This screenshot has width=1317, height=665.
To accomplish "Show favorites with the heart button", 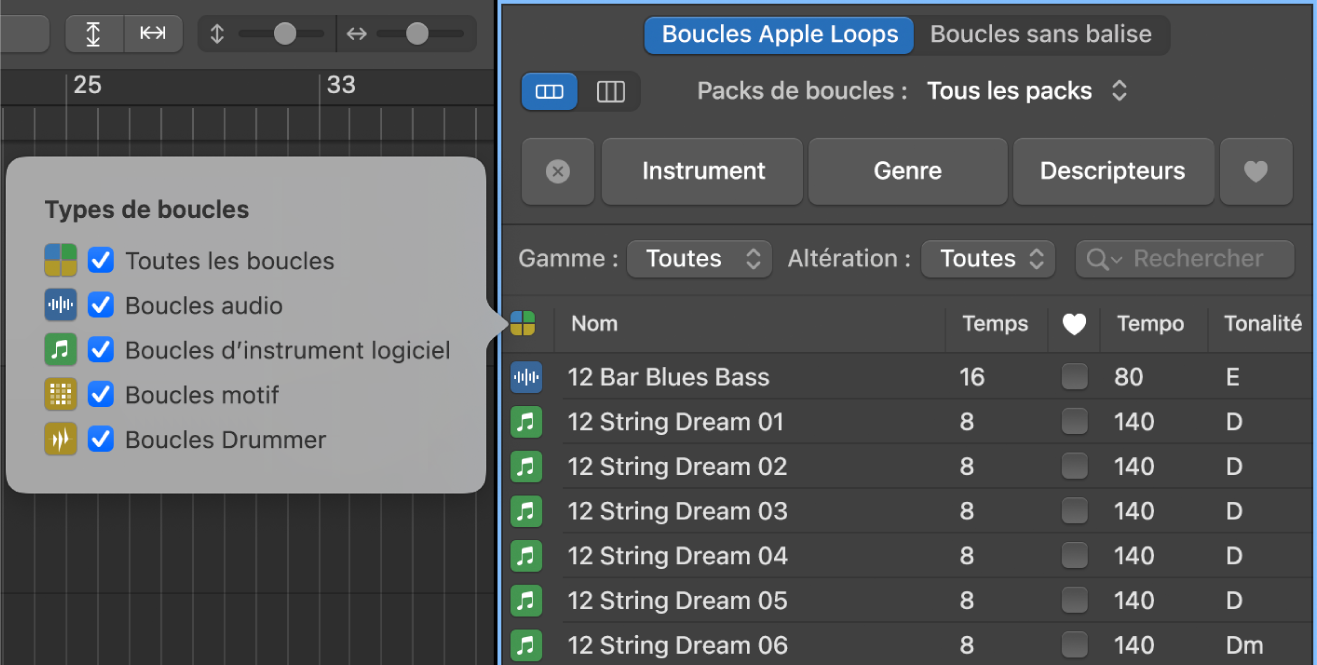I will pyautogui.click(x=1256, y=171).
